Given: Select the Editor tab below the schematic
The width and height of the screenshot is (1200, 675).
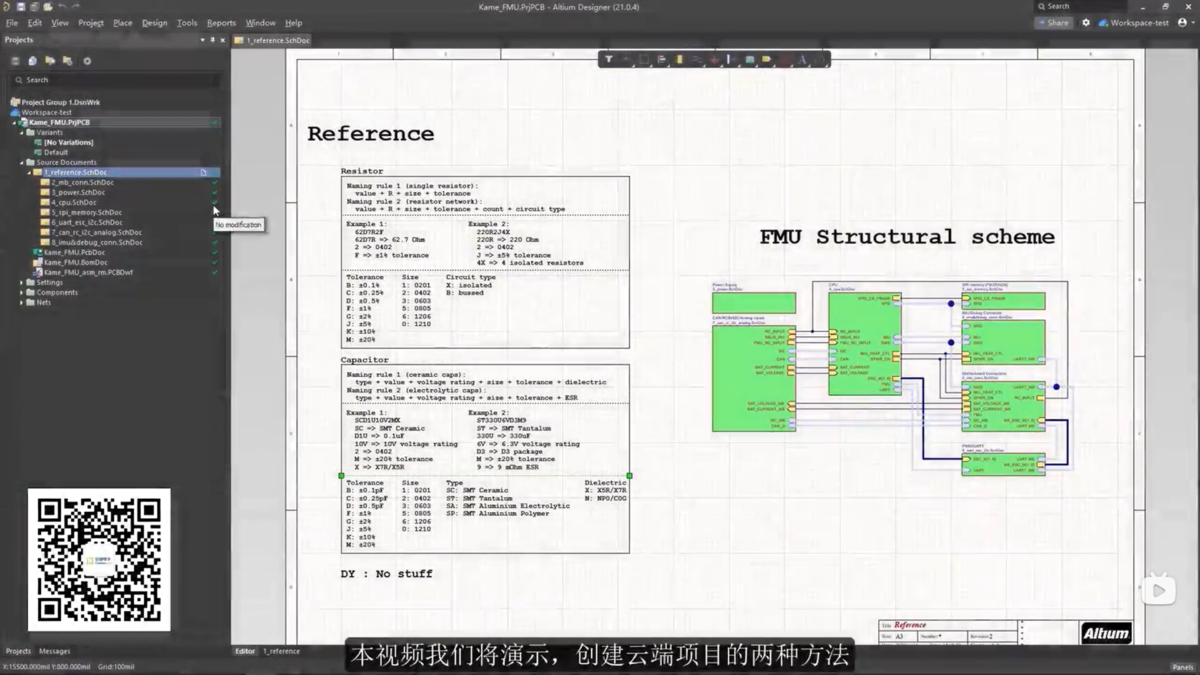Looking at the screenshot, I should pyautogui.click(x=245, y=651).
